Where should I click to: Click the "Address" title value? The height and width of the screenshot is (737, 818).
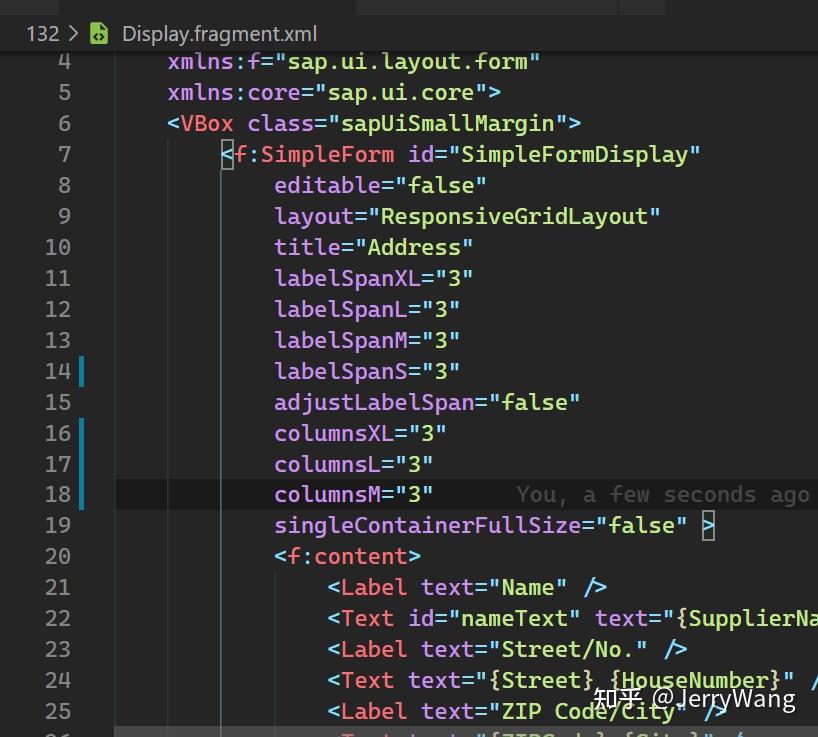click(414, 247)
